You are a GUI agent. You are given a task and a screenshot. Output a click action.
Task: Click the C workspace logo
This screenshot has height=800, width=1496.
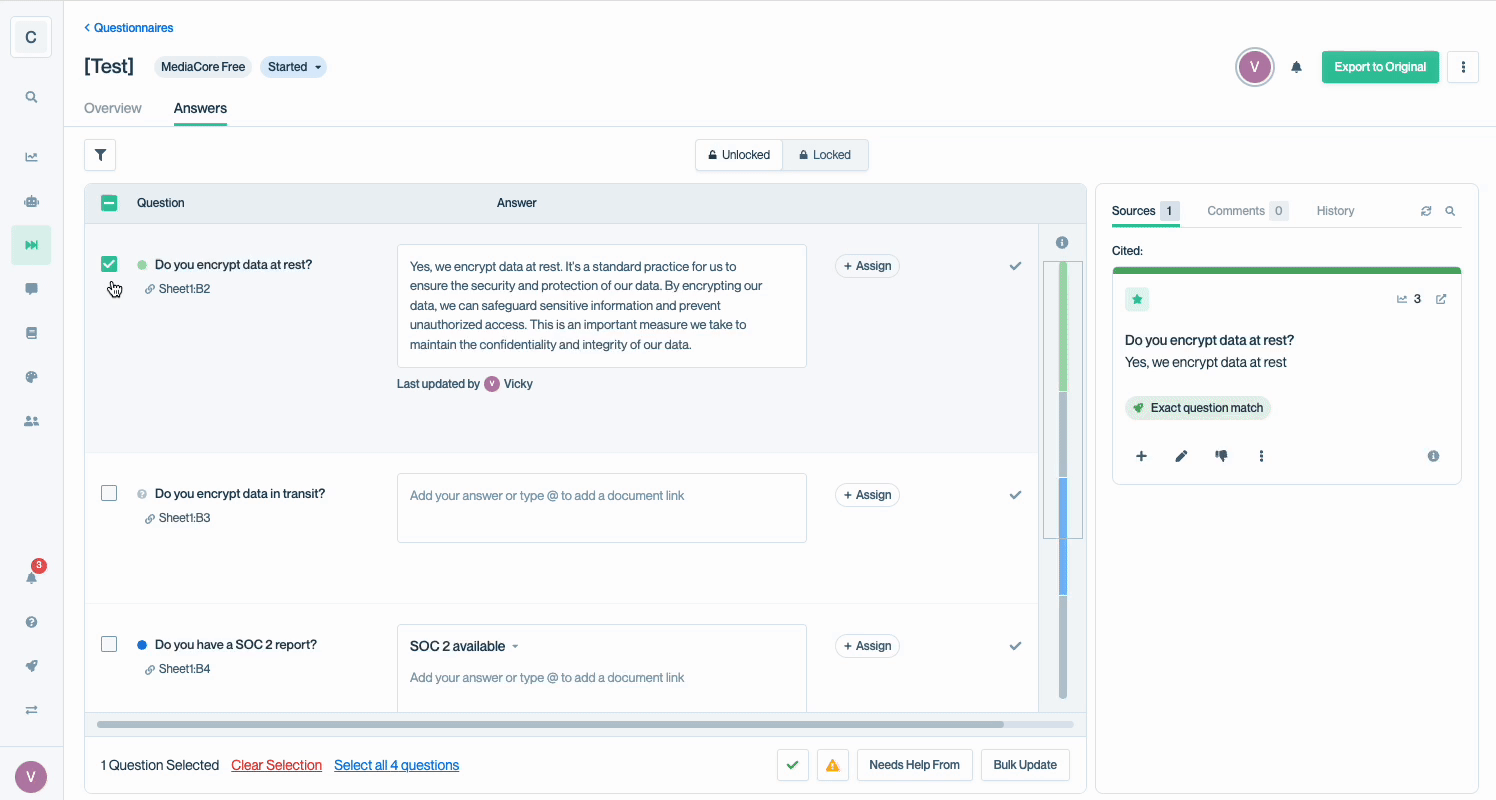[31, 38]
